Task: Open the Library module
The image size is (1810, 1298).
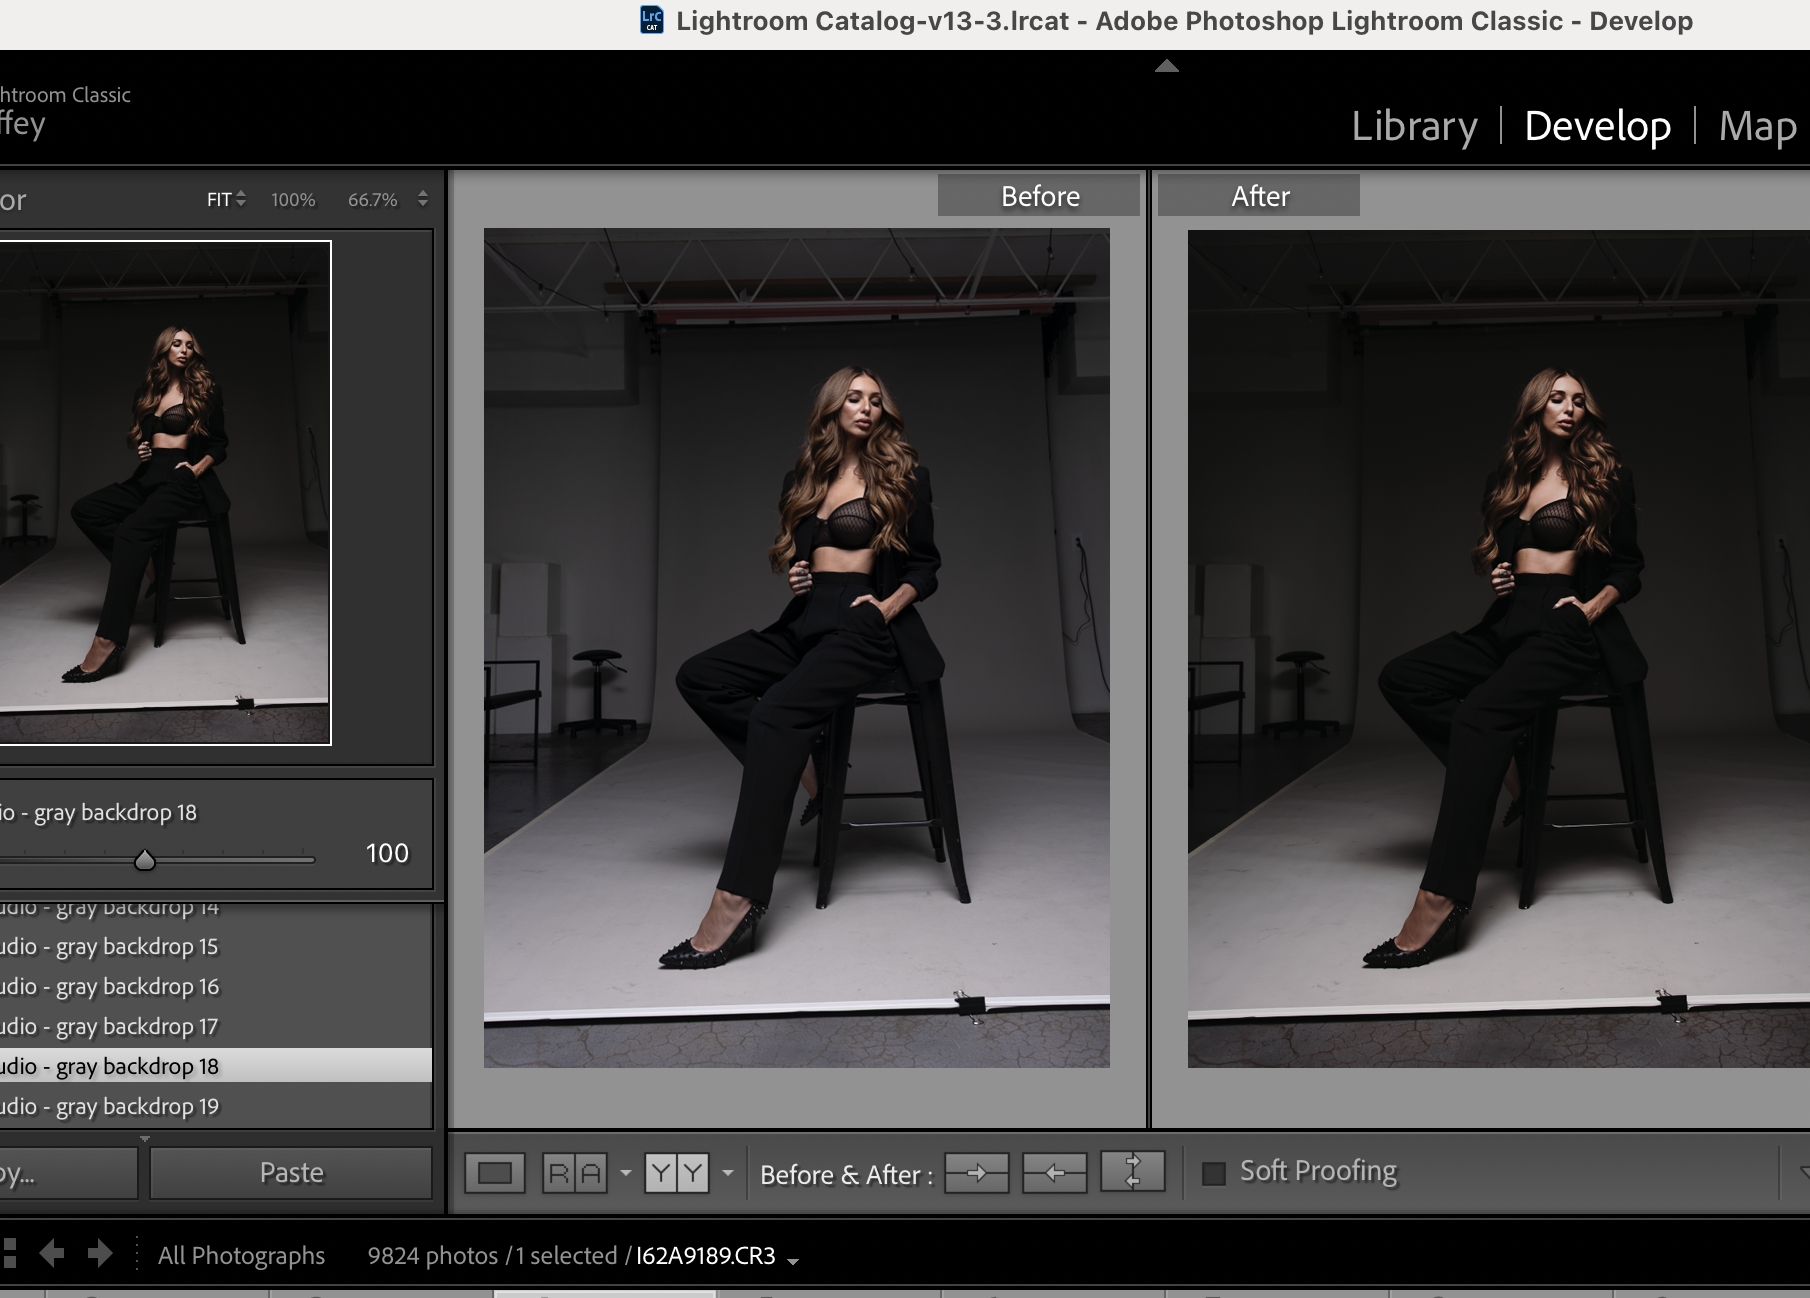Action: click(1414, 126)
